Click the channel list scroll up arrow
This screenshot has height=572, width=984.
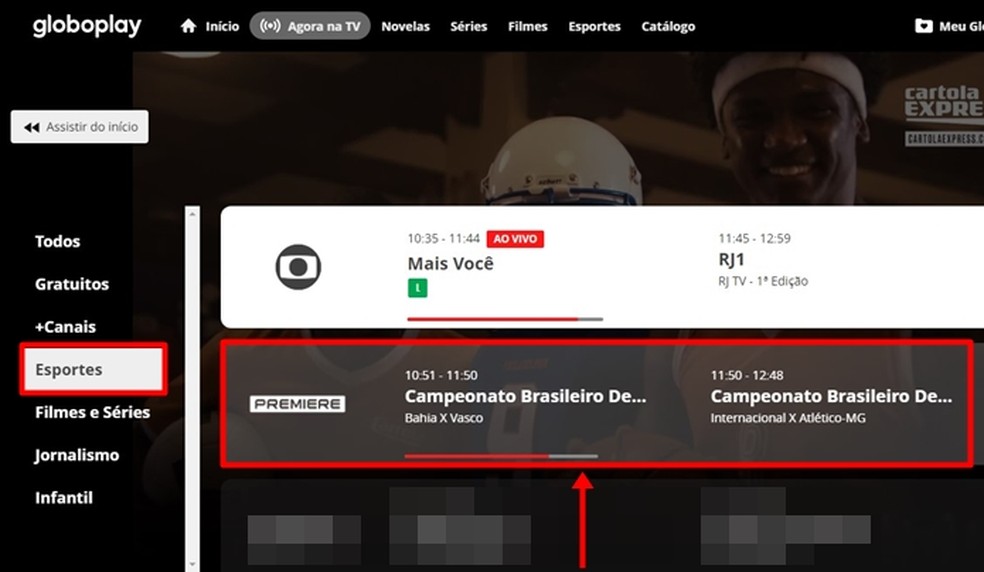tap(192, 215)
